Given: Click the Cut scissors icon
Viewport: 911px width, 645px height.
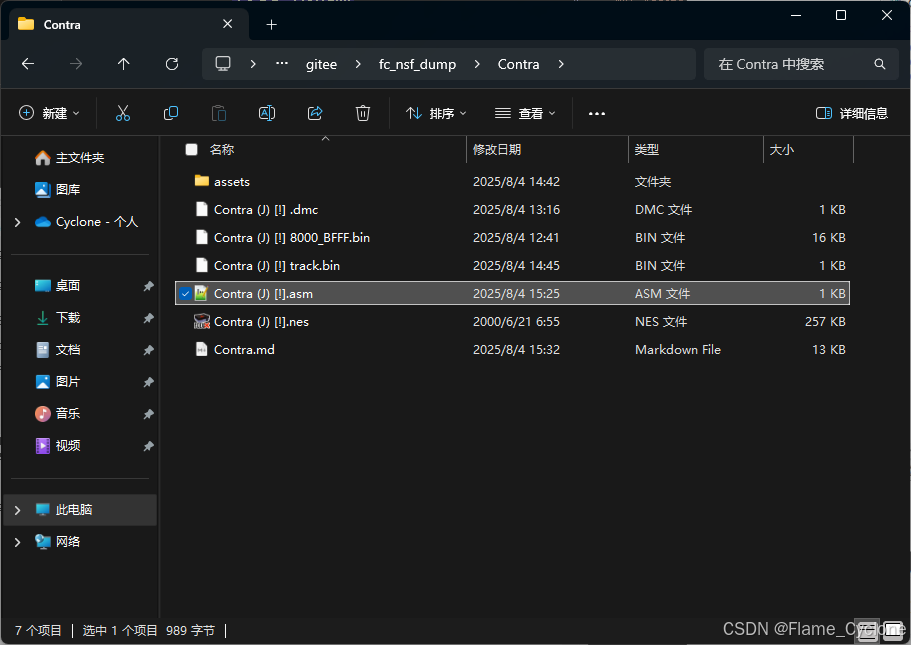Looking at the screenshot, I should pos(123,113).
